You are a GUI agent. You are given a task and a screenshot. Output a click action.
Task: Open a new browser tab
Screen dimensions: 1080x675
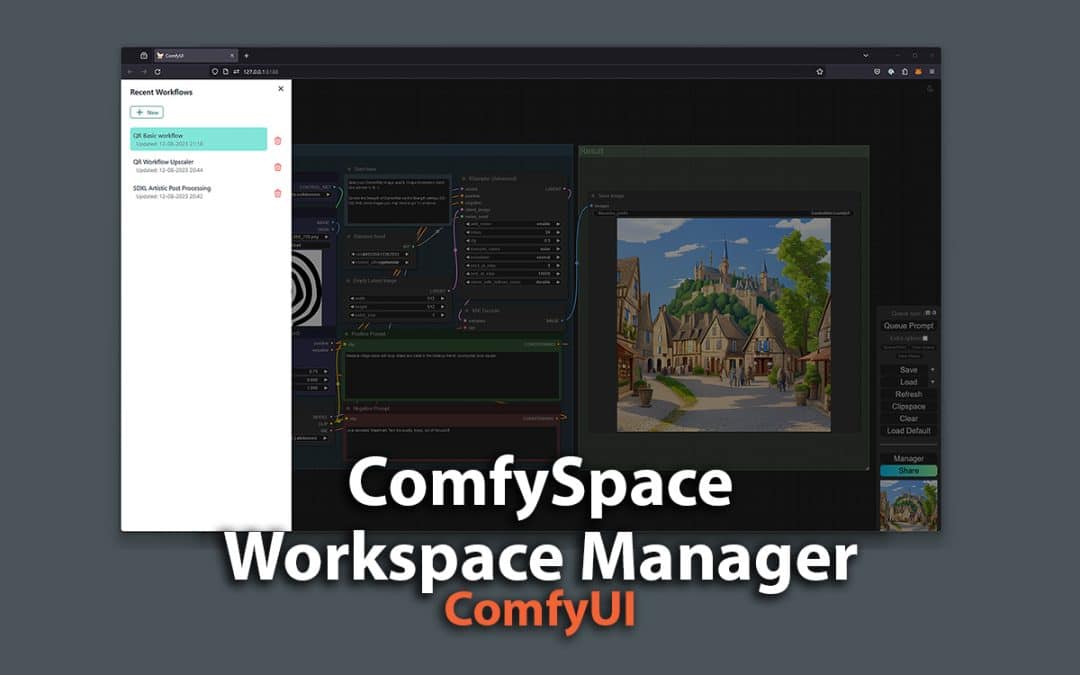[x=247, y=55]
